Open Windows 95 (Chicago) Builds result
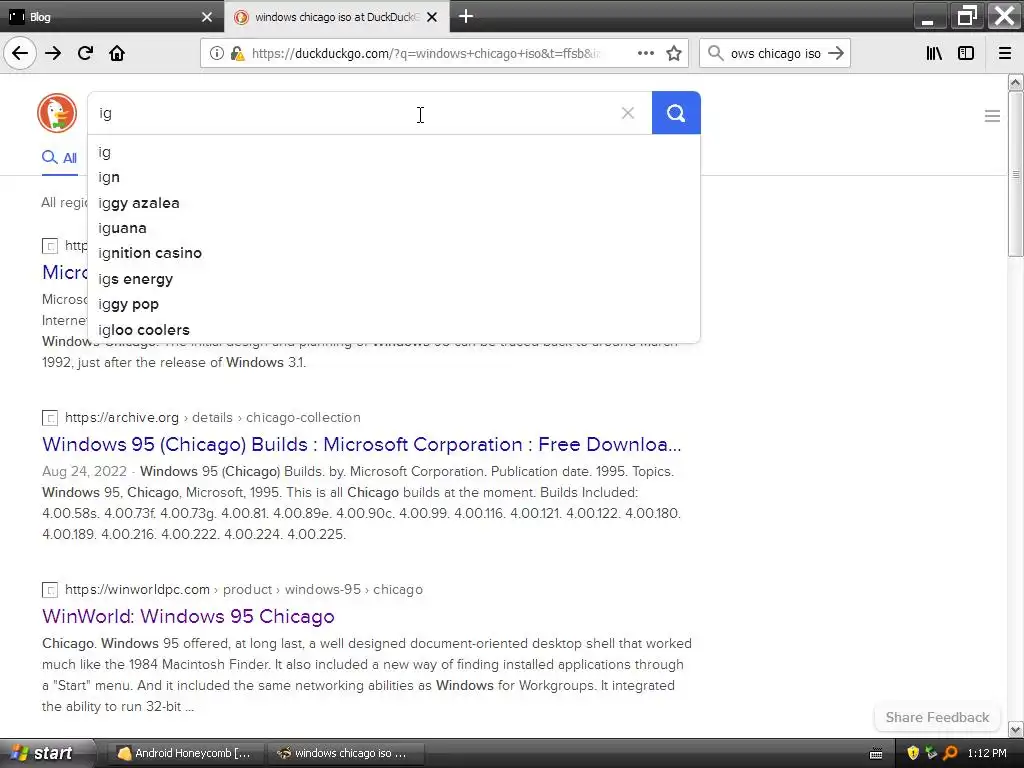Viewport: 1024px width, 768px height. pyautogui.click(x=362, y=444)
